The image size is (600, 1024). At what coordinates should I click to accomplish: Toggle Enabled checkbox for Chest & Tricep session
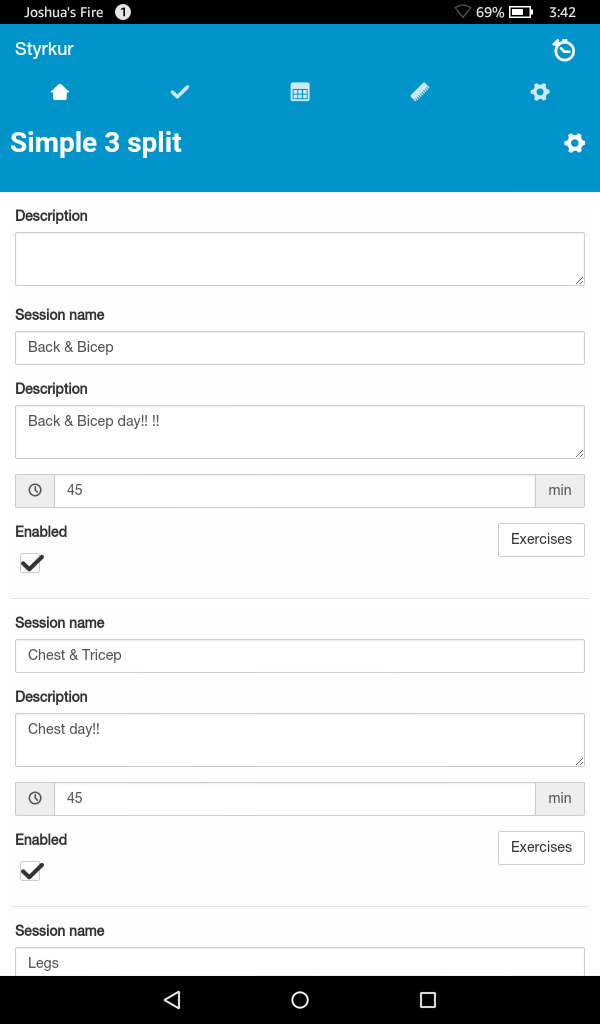[x=31, y=871]
